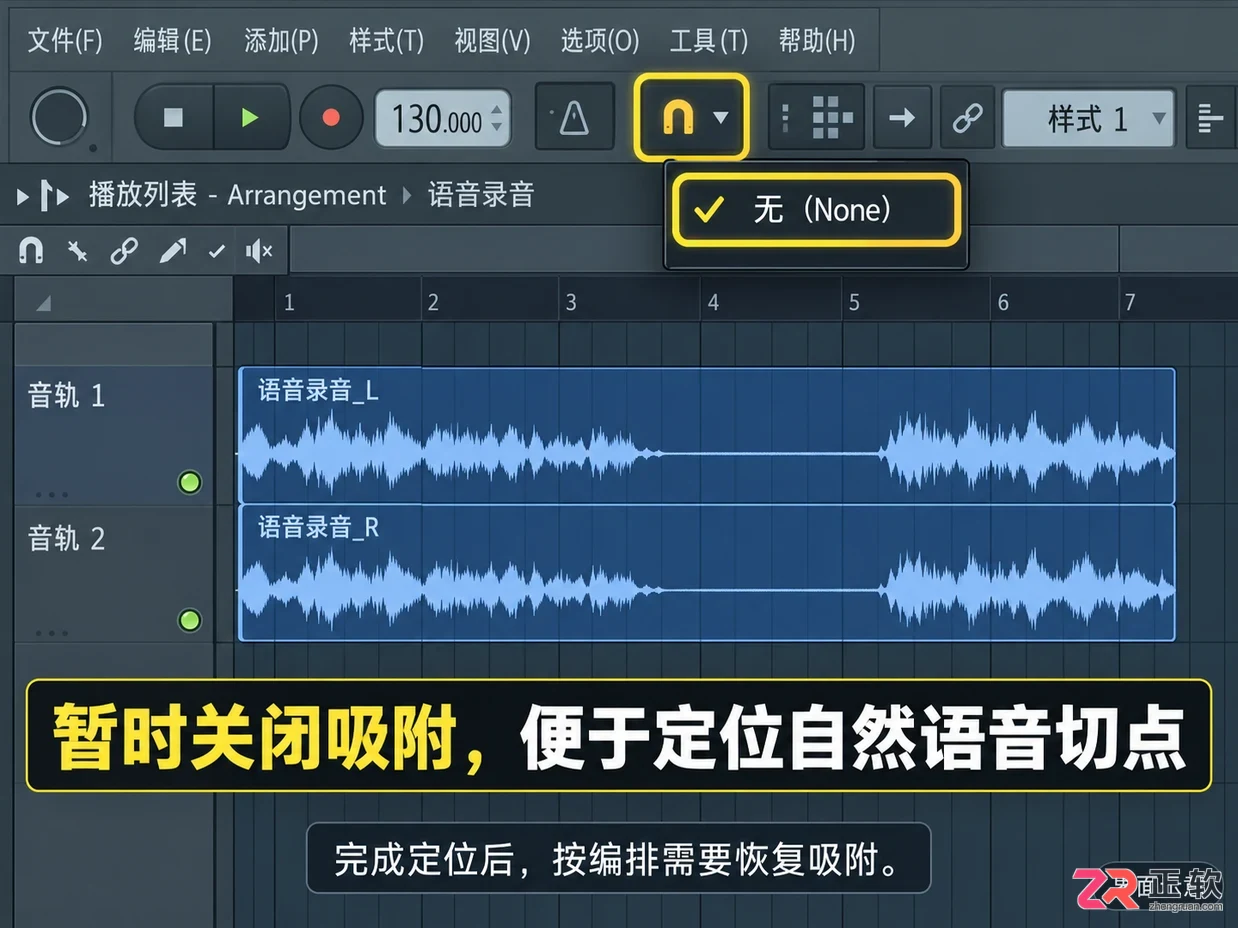Click the pin icon in playlist tools
Image resolution: width=1238 pixels, height=928 pixels.
point(77,250)
